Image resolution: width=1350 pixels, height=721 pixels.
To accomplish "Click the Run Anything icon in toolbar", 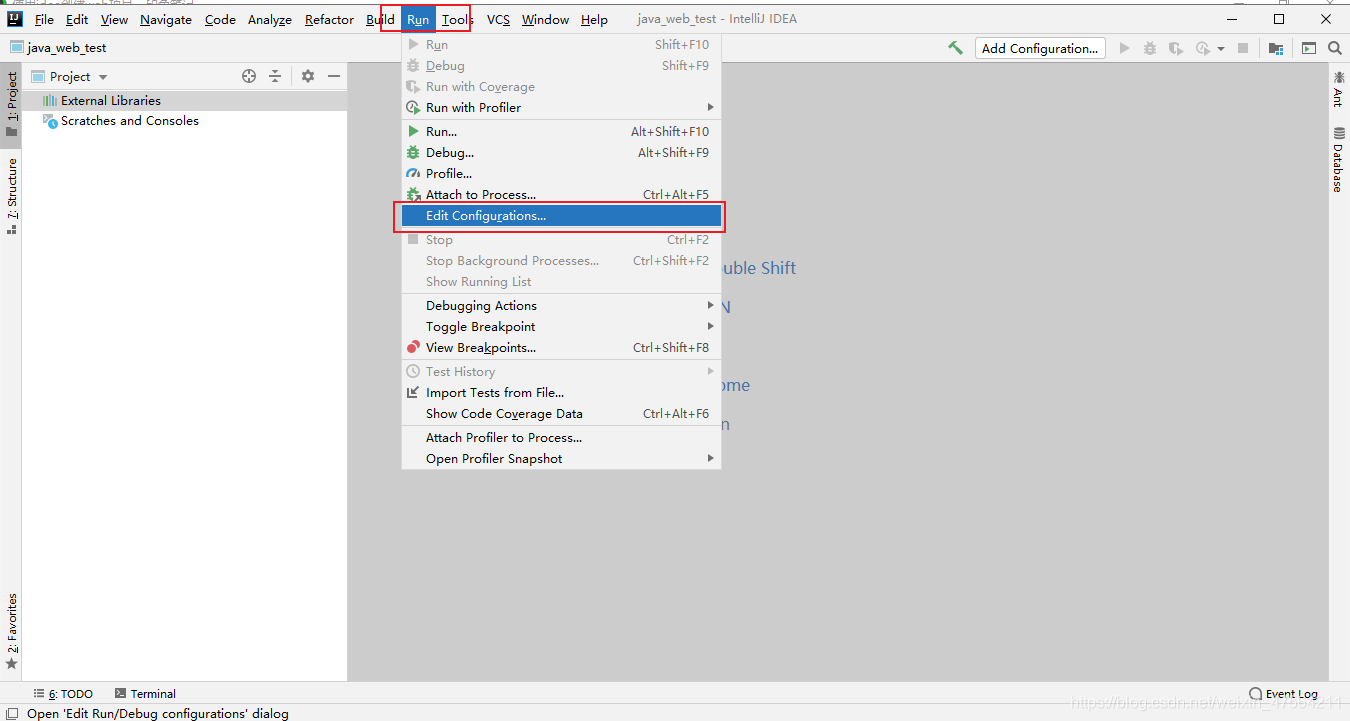I will pos(1309,48).
